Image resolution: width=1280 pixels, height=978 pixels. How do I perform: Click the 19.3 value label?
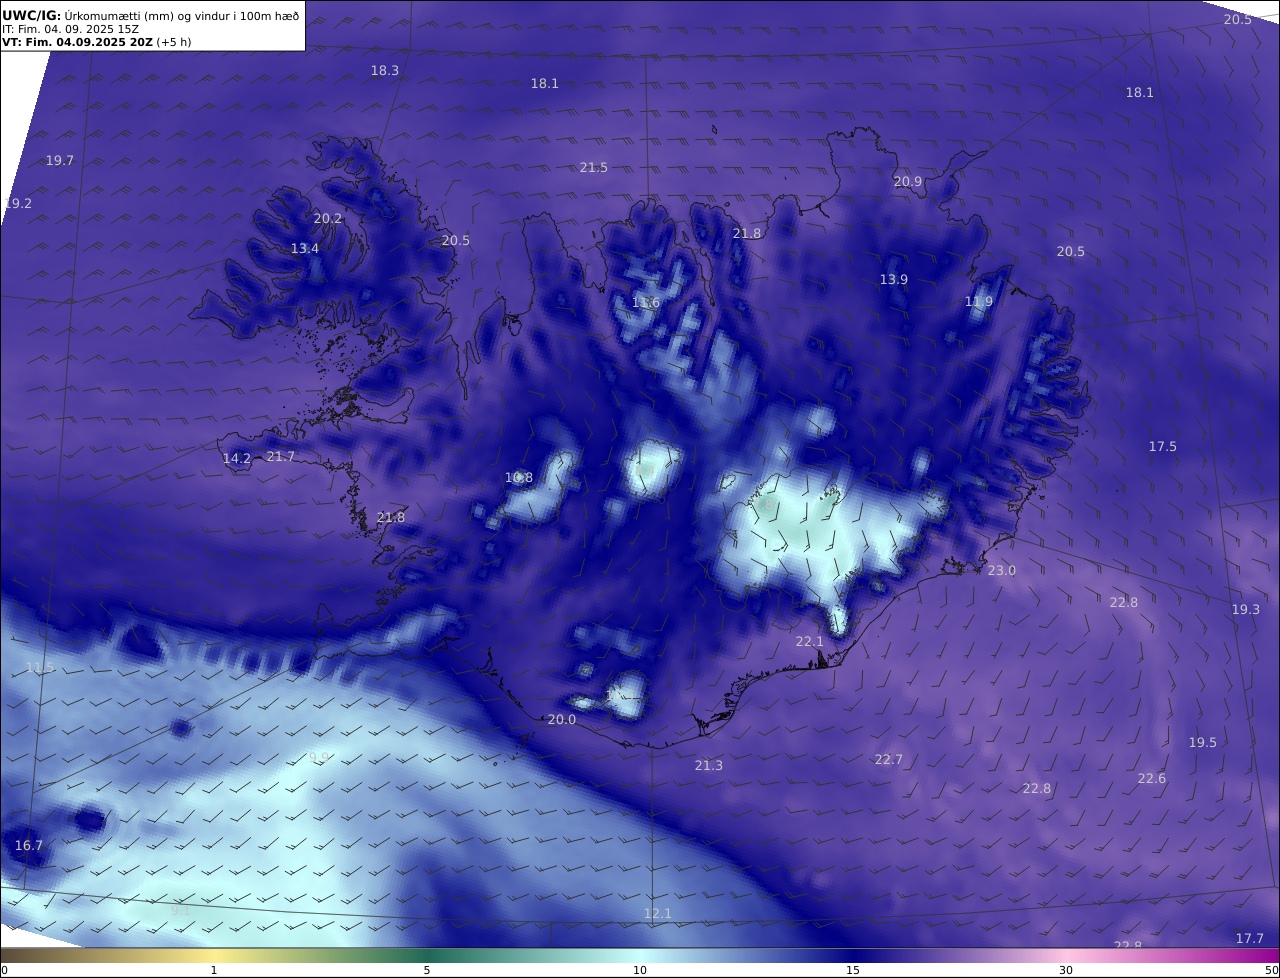[1246, 610]
